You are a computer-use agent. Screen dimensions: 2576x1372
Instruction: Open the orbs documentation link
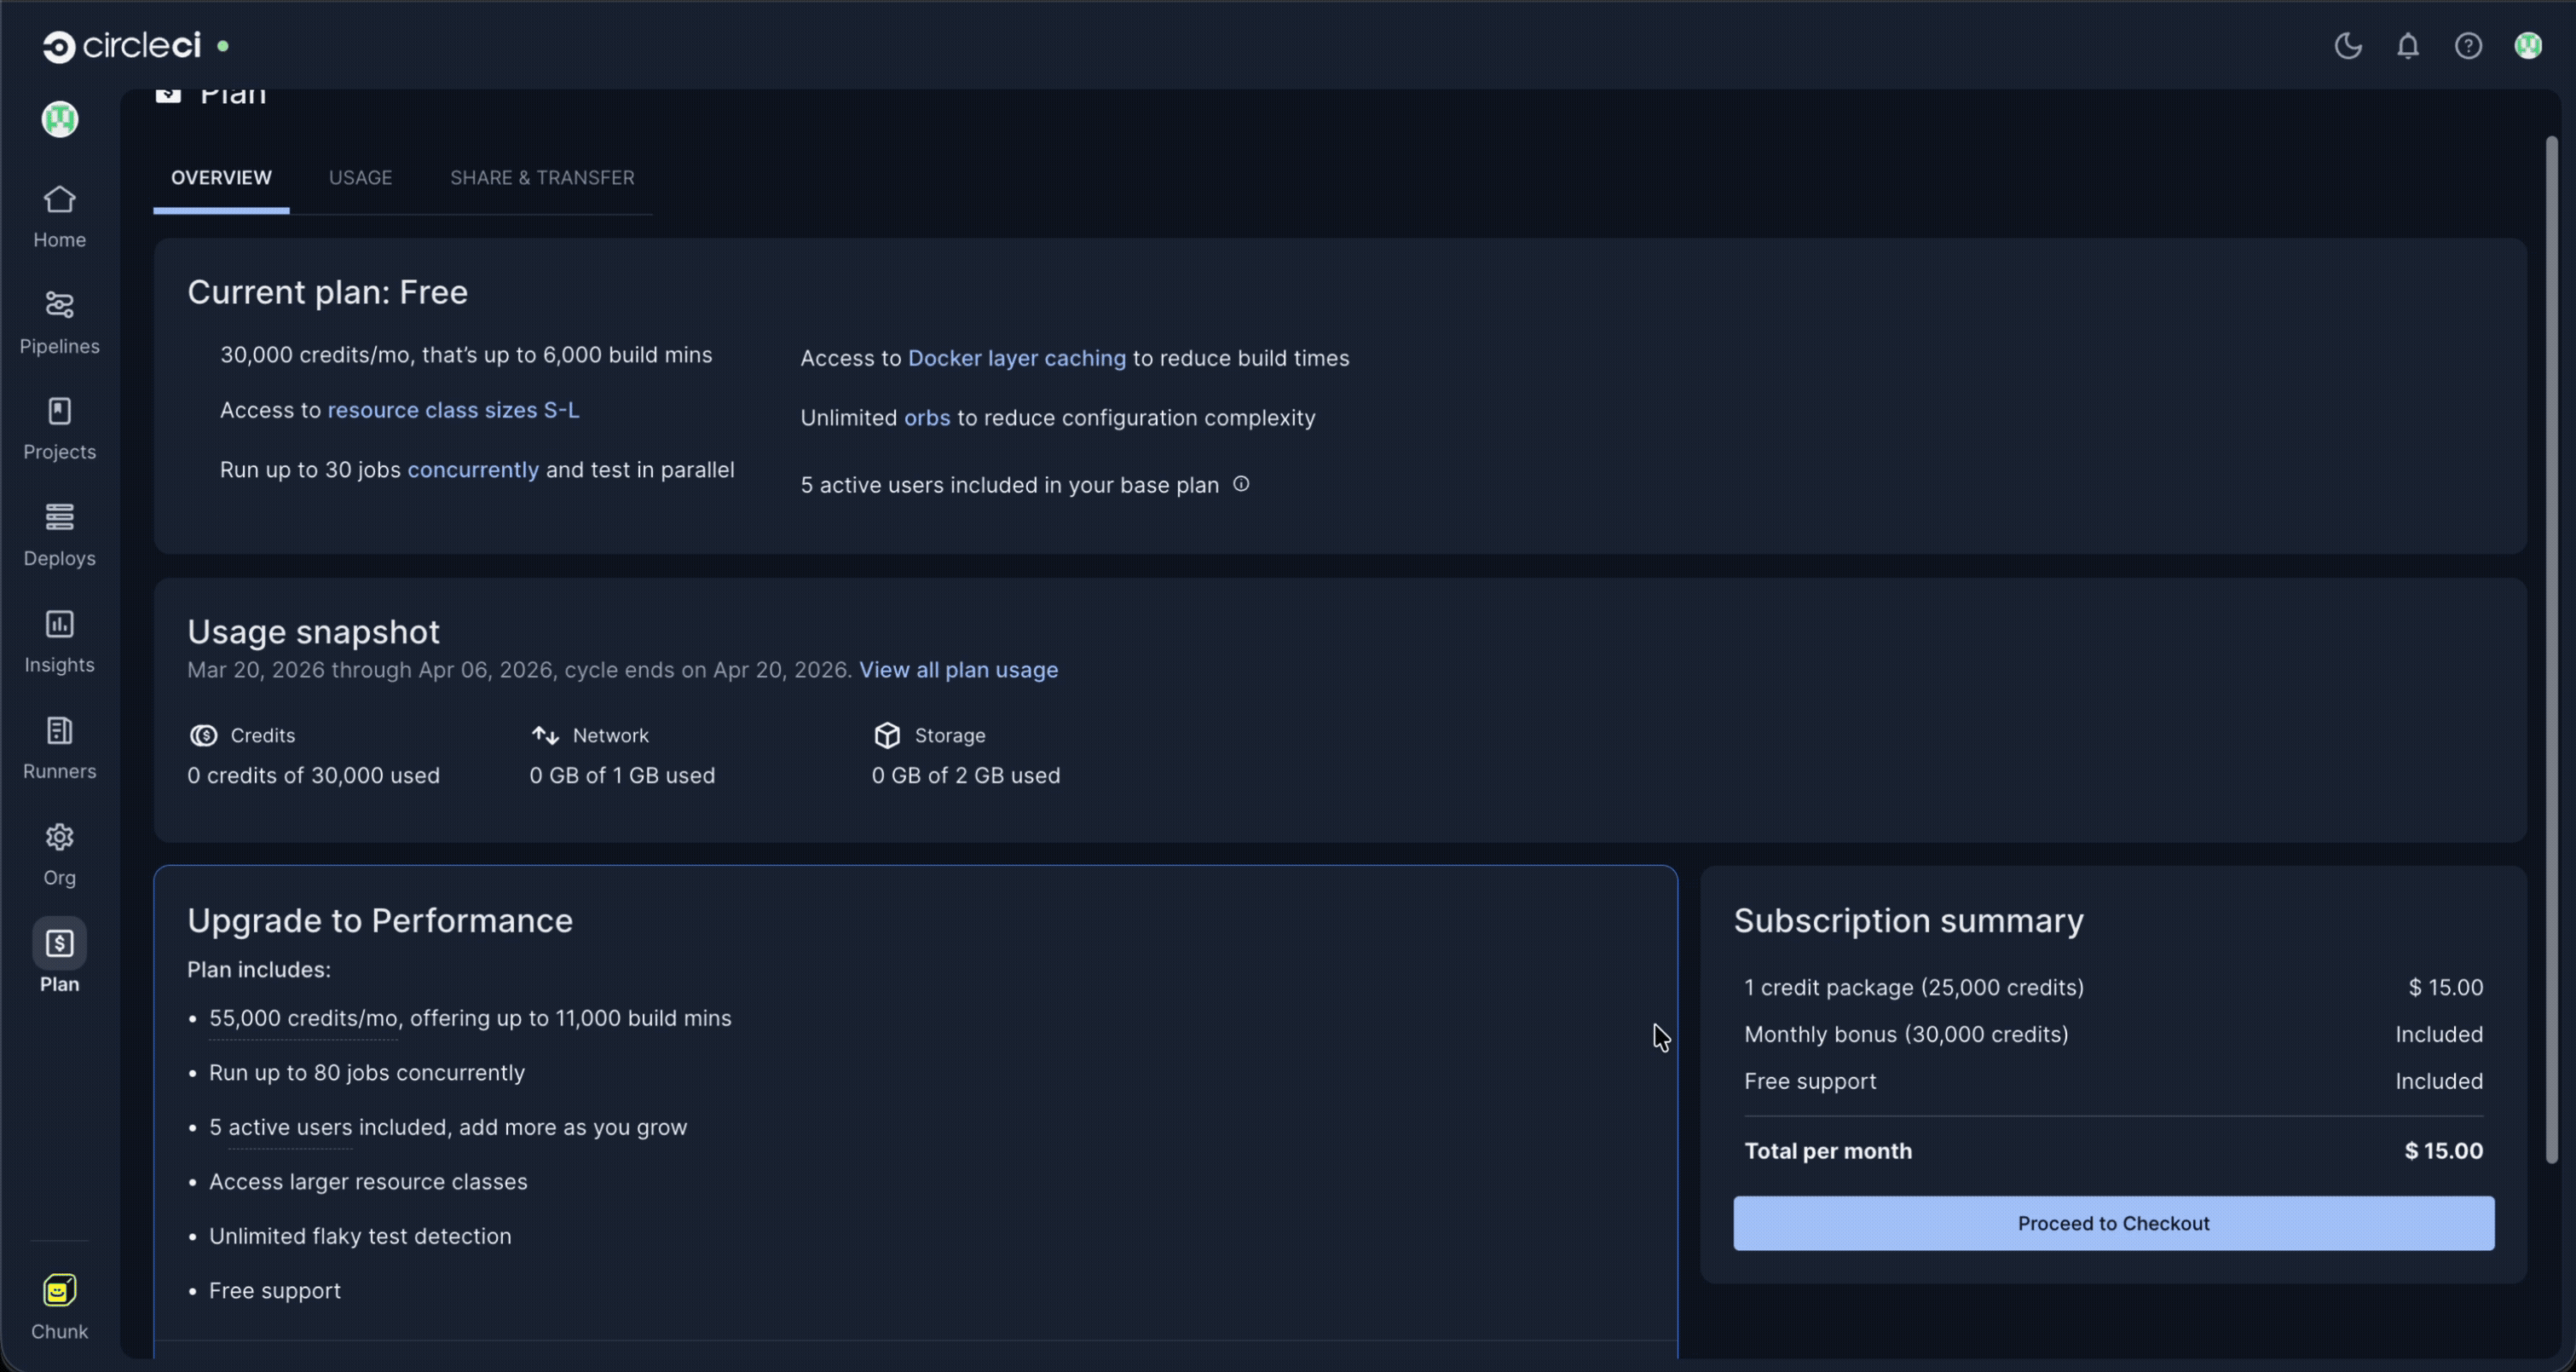926,418
